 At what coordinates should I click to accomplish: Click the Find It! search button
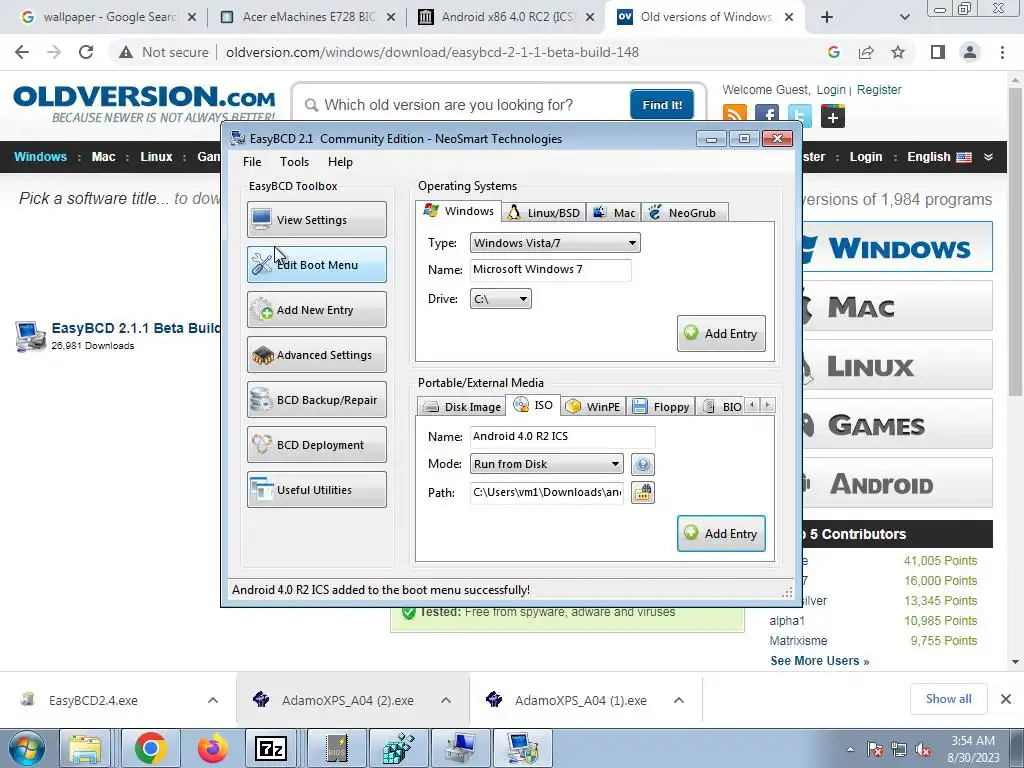coord(662,104)
